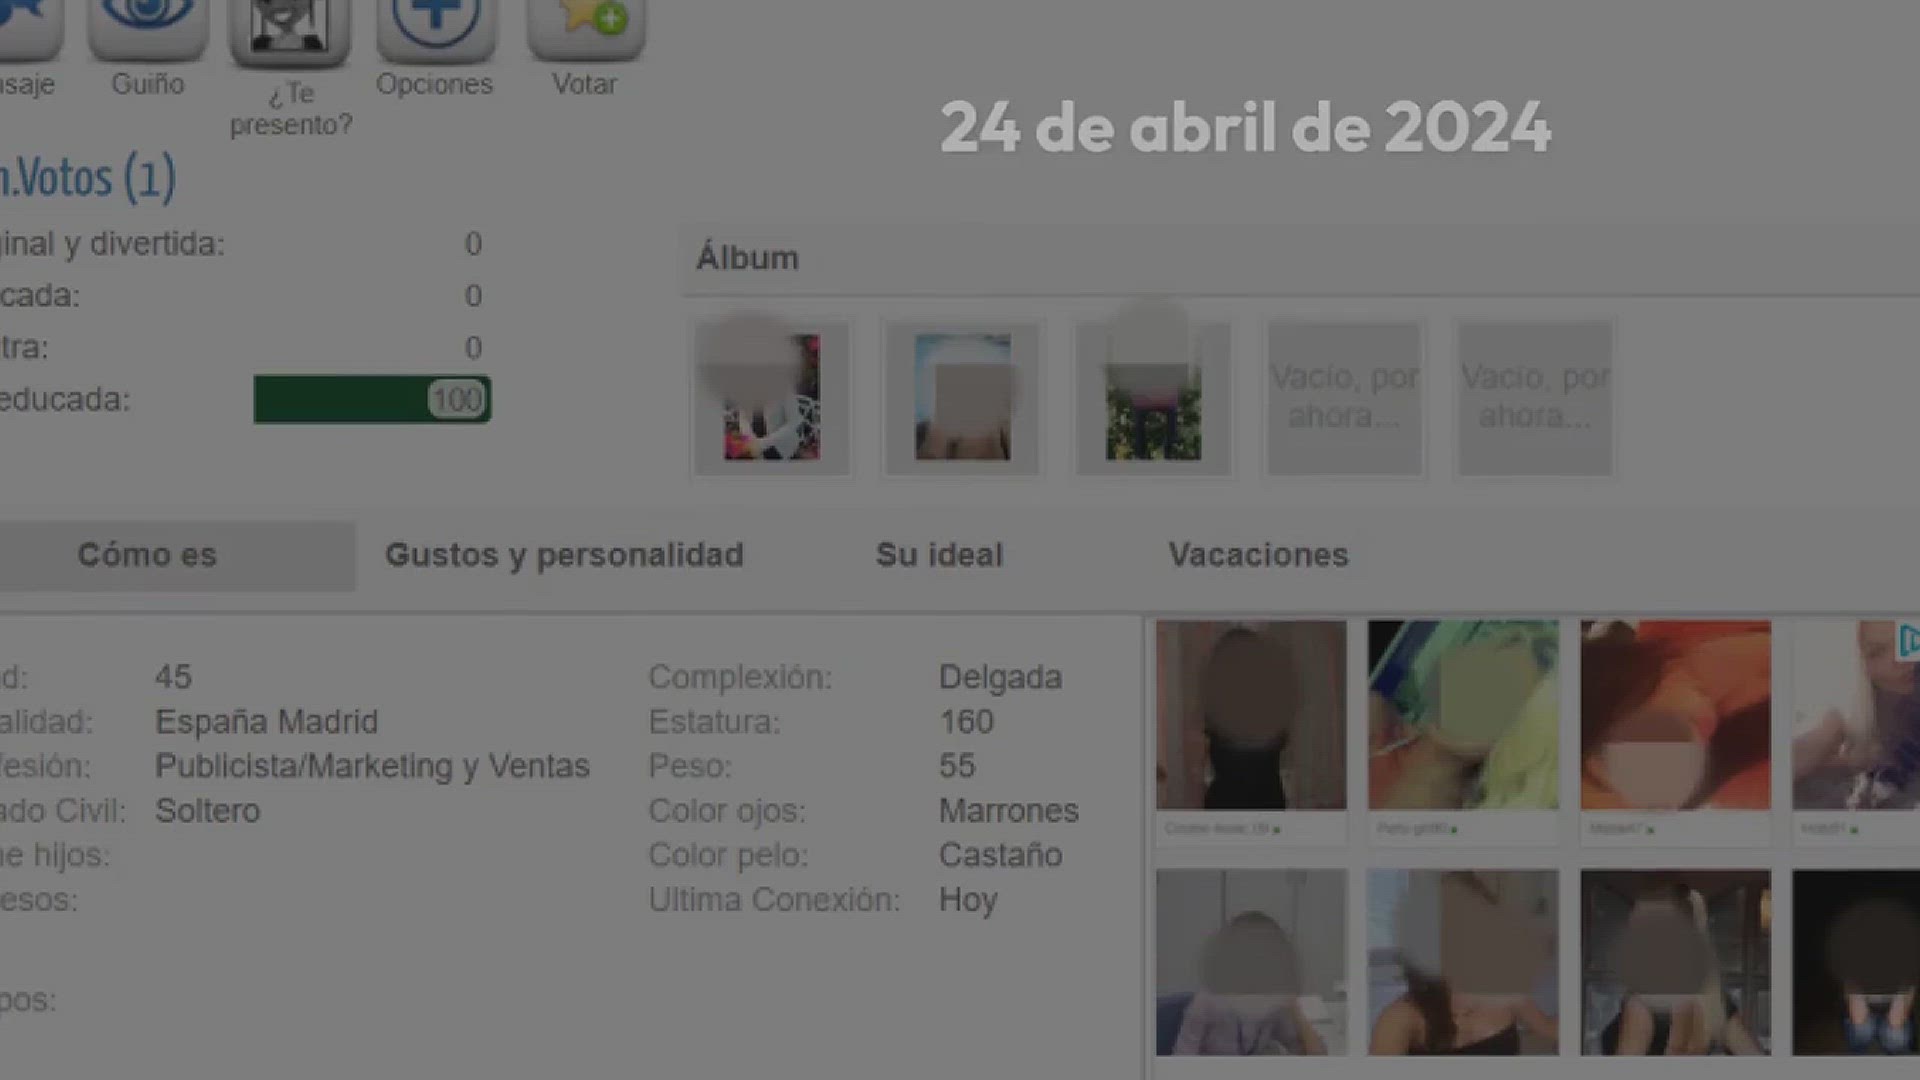Click the last empty 'Vacío, por ahora' album slot
This screenshot has width=1920, height=1080.
click(1535, 397)
